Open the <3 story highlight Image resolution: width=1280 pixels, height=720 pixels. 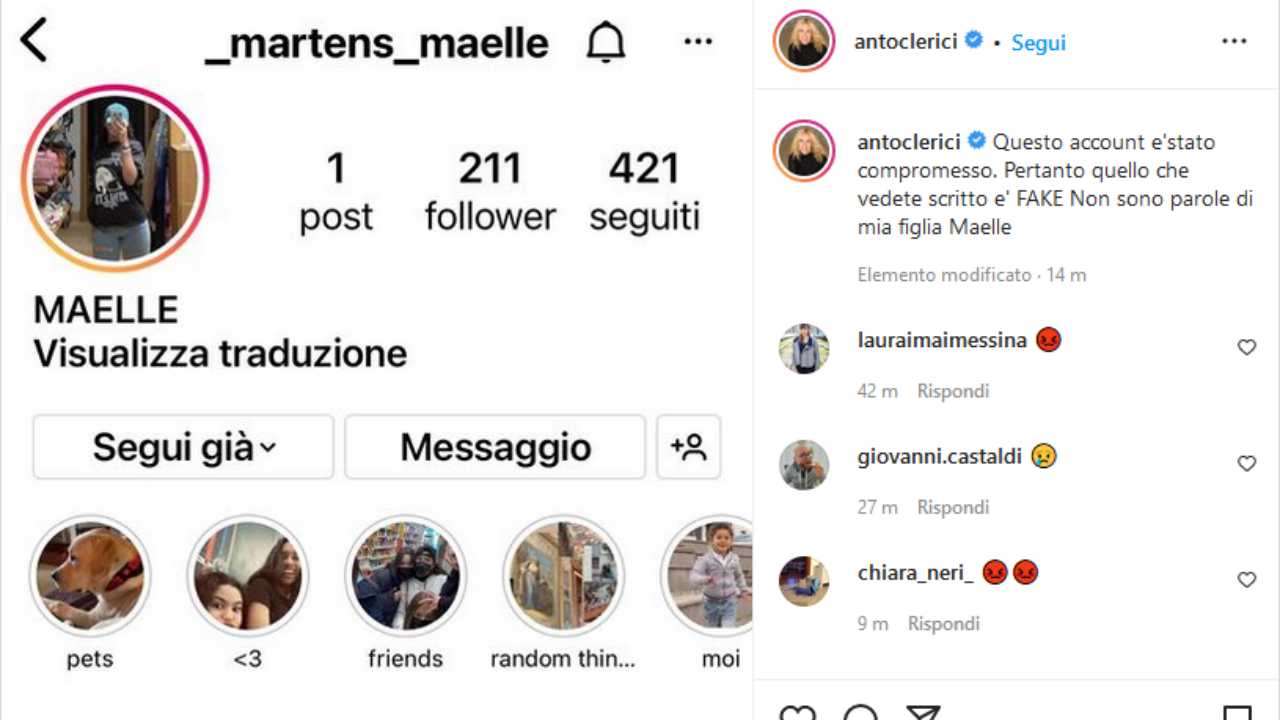click(x=247, y=577)
